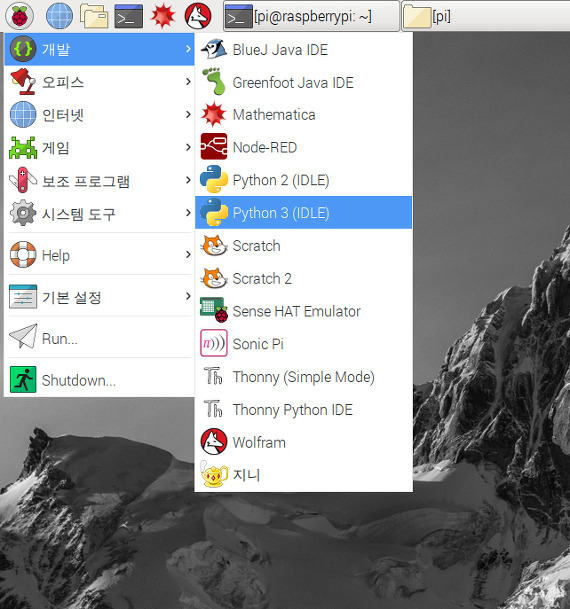Open the Raspberry Pi main menu
This screenshot has width=570, height=609.
pos(19,16)
